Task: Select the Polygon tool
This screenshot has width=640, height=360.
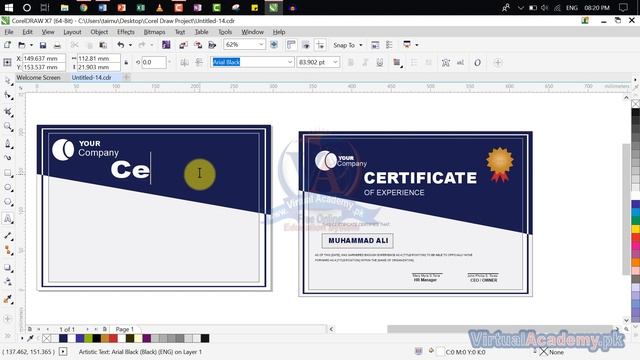Action: [x=7, y=202]
